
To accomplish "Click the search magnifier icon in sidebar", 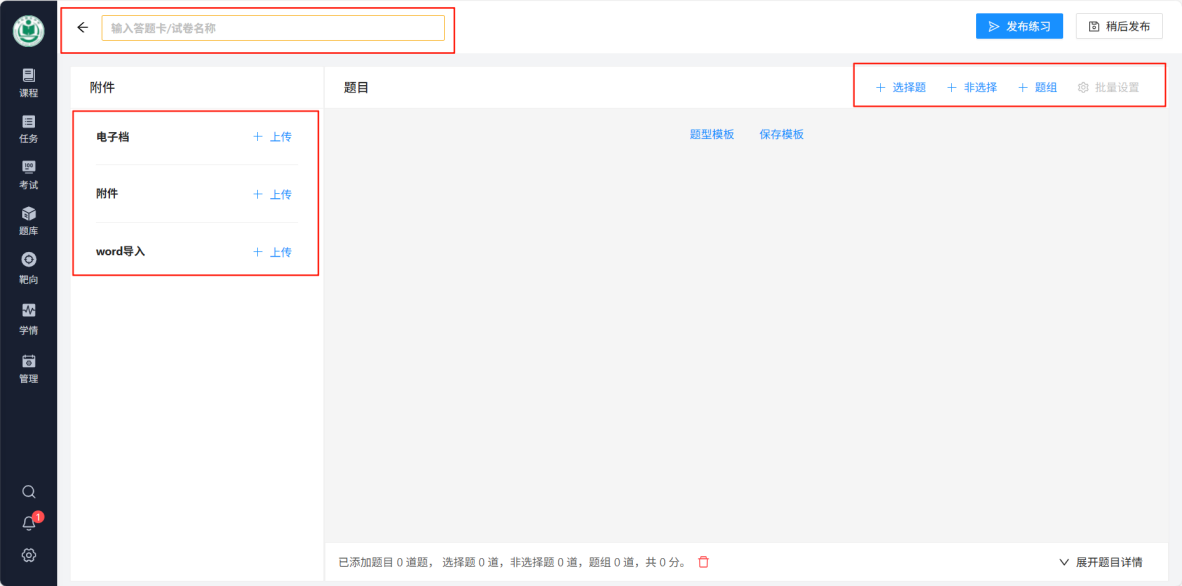I will coord(29,492).
